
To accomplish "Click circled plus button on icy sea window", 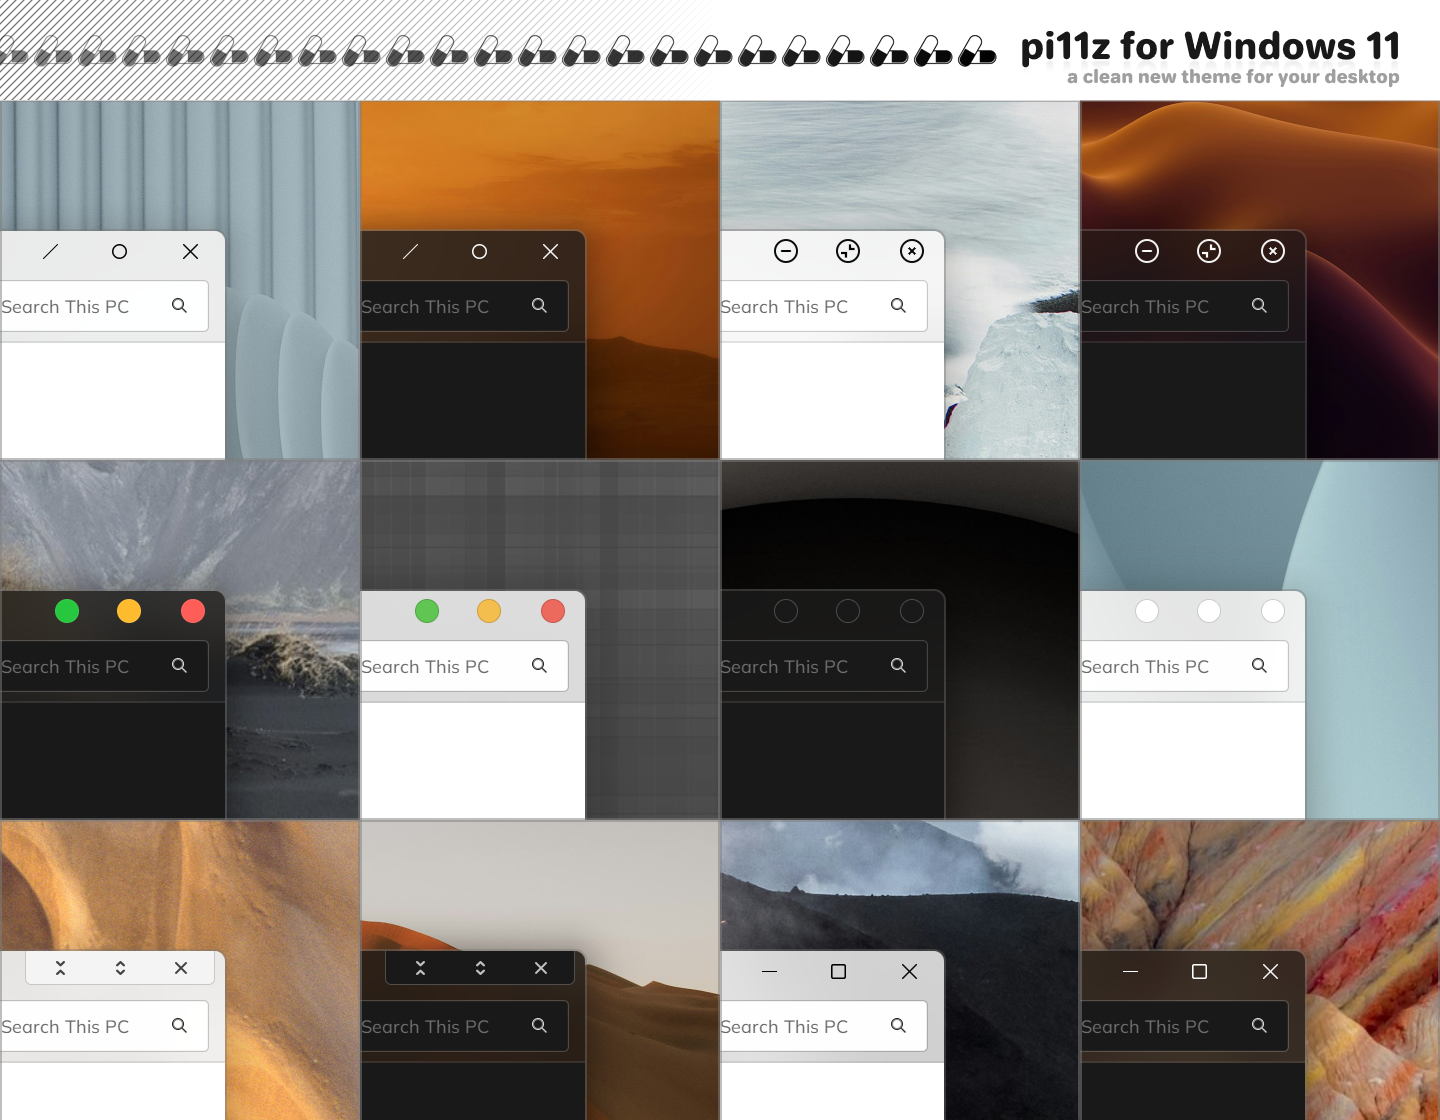I will 848,251.
